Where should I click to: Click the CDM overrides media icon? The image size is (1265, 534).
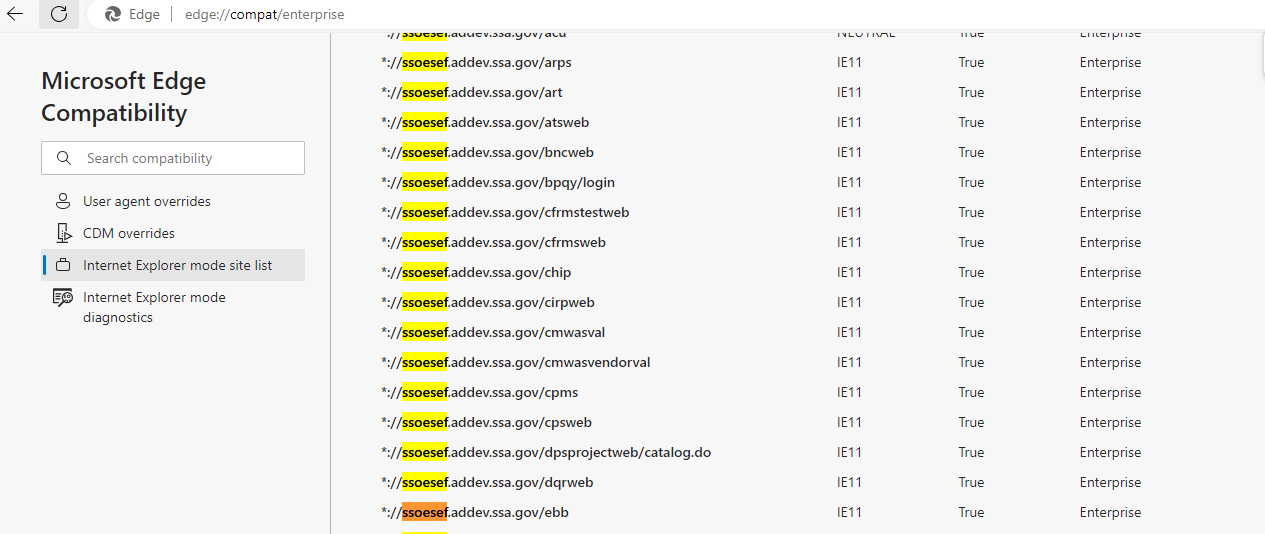(x=63, y=233)
